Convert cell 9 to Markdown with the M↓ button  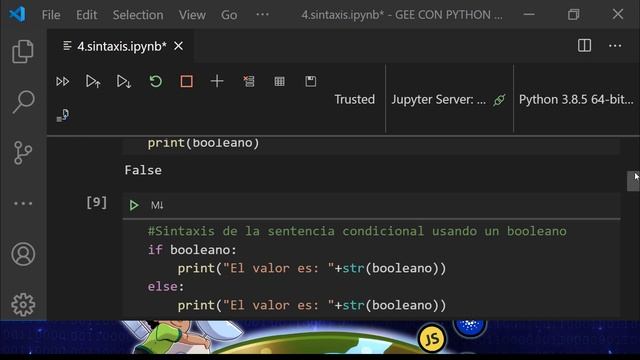pos(157,205)
